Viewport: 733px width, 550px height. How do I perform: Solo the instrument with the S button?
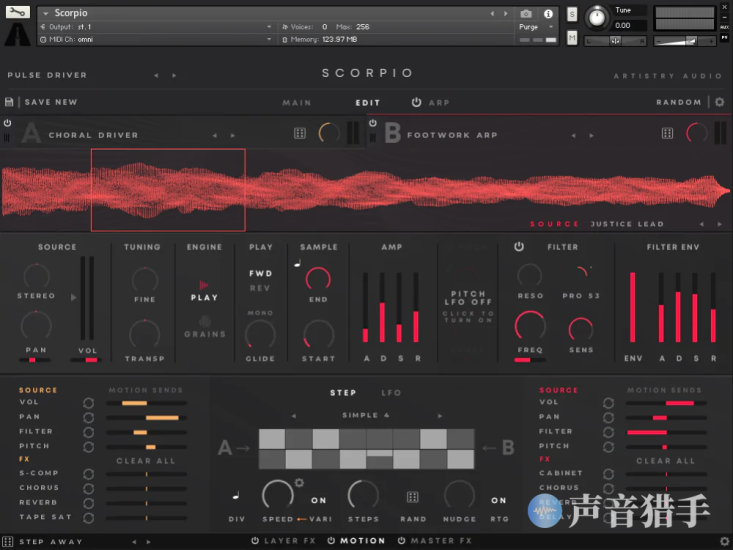pyautogui.click(x=572, y=14)
